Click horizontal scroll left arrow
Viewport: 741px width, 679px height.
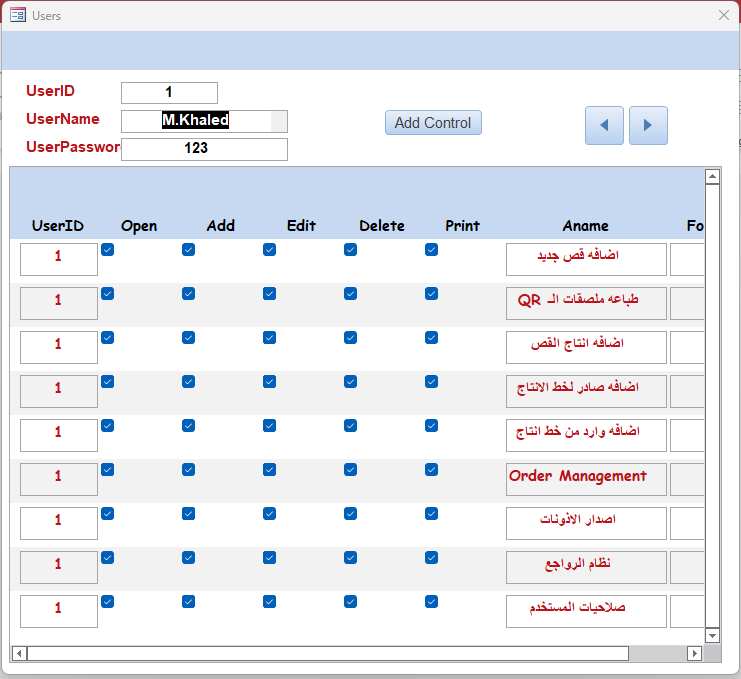click(19, 653)
